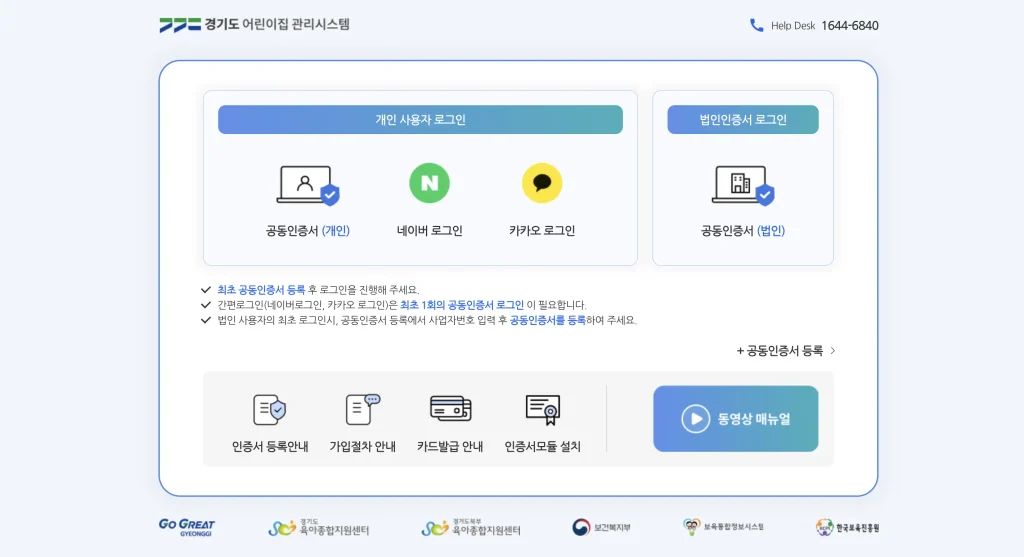This screenshot has width=1024, height=557.
Task: Open 인증서모듈 설치 certificate icon
Action: pos(543,409)
